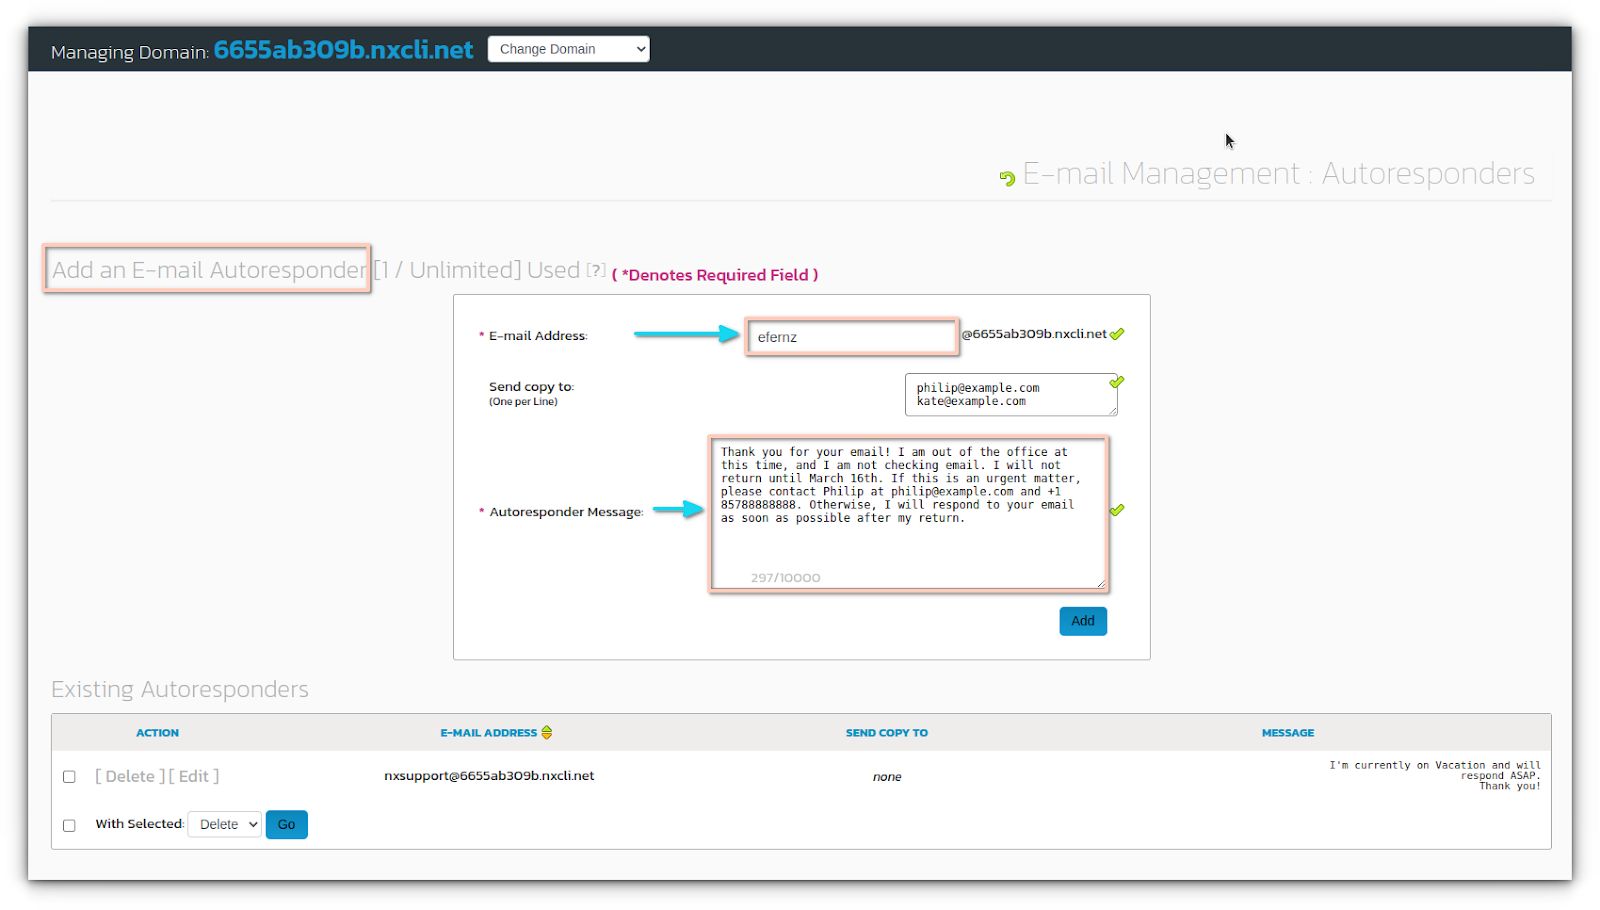Click into the E-mail Address input field

[x=852, y=337]
